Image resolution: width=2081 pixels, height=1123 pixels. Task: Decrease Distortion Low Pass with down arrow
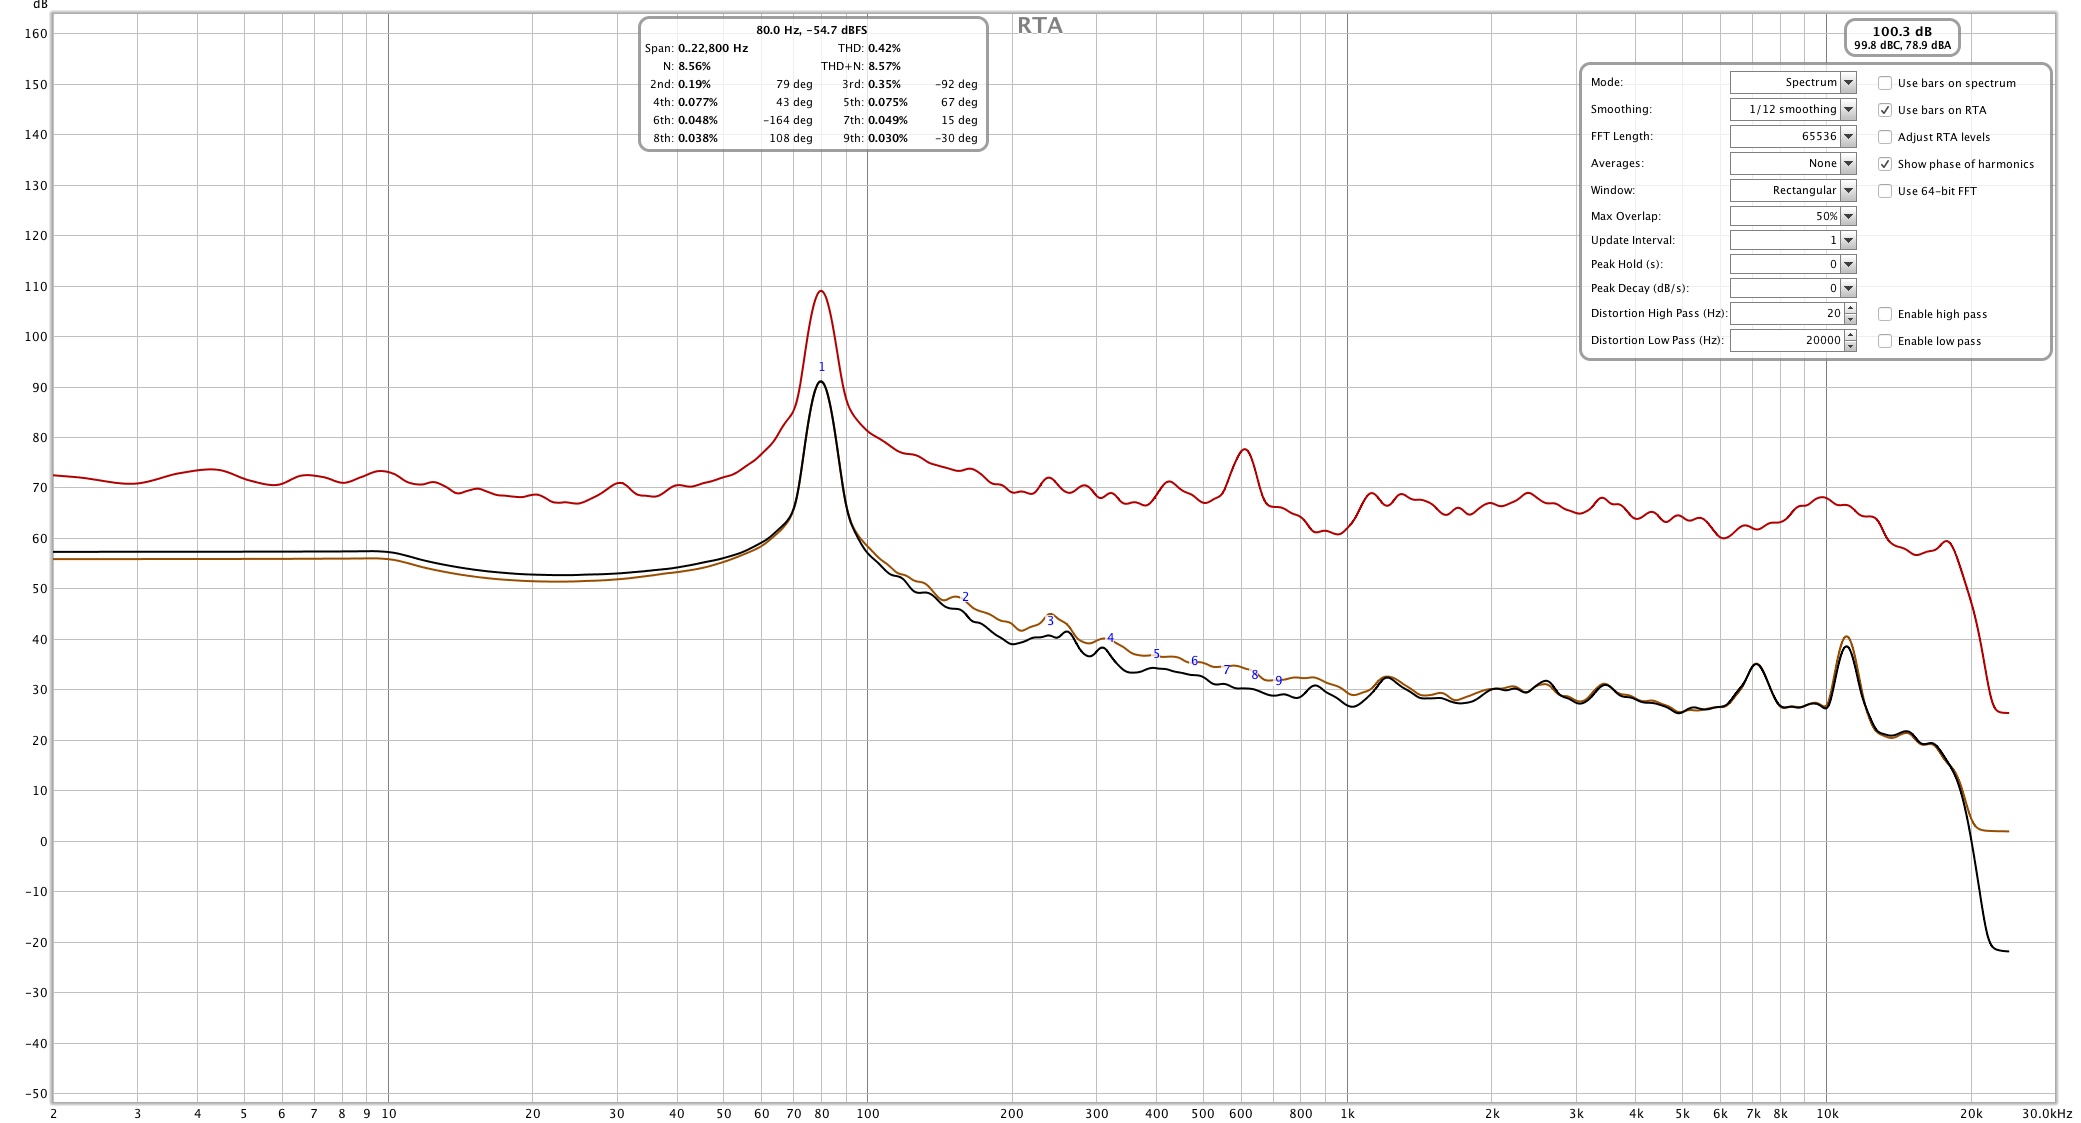(1850, 346)
